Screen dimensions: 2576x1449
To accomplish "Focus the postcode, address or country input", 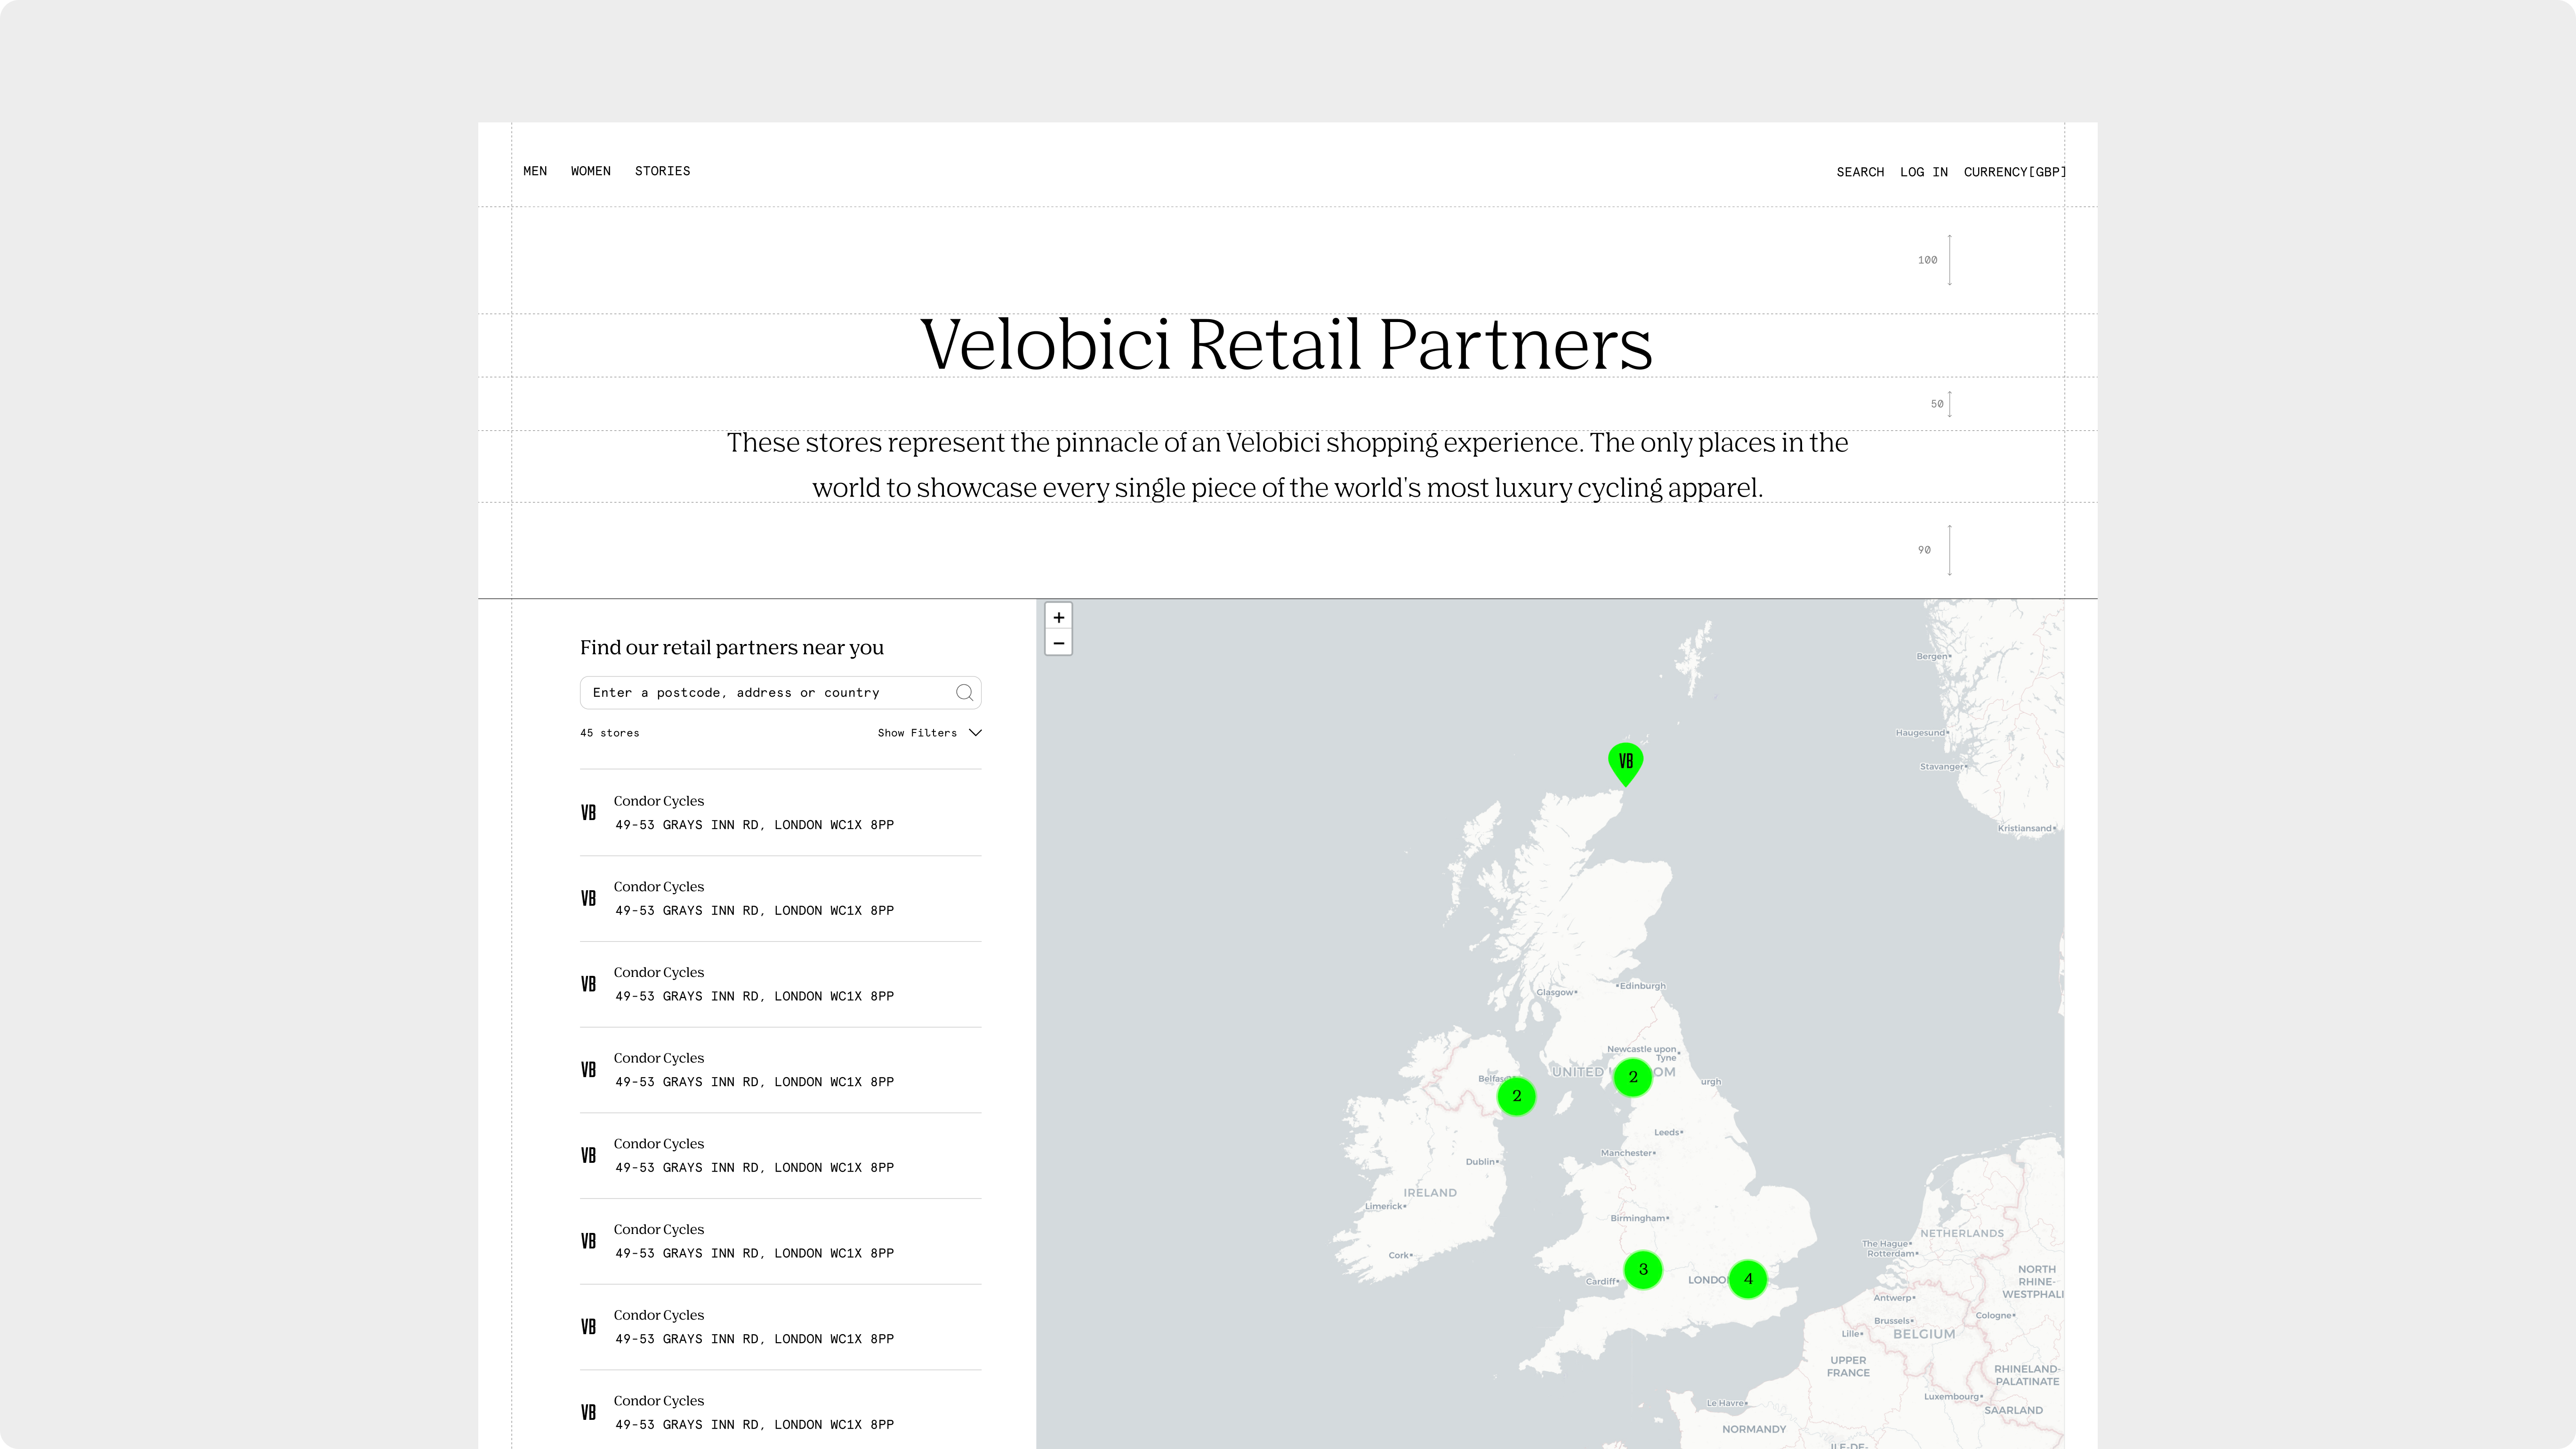I will pos(780,692).
